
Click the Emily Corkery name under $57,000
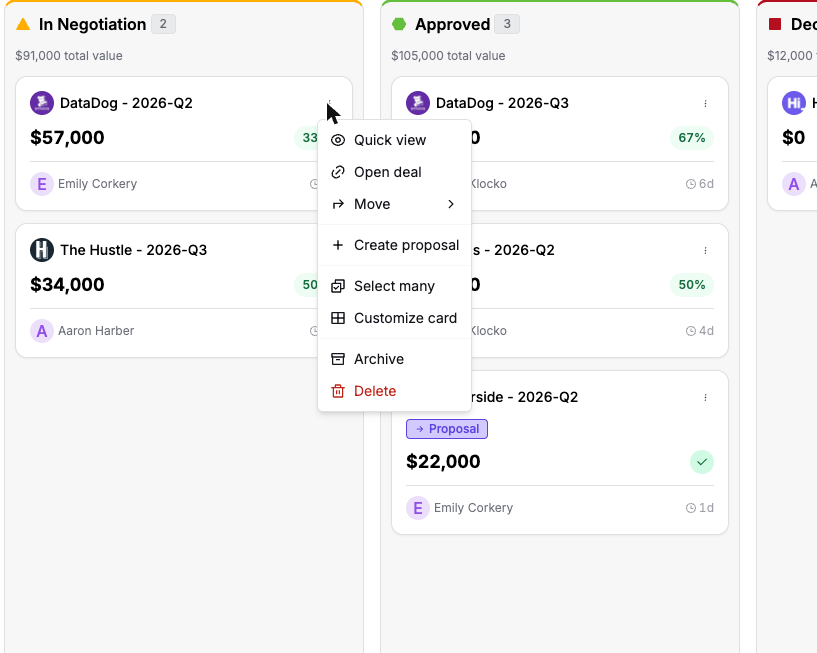pyautogui.click(x=97, y=184)
